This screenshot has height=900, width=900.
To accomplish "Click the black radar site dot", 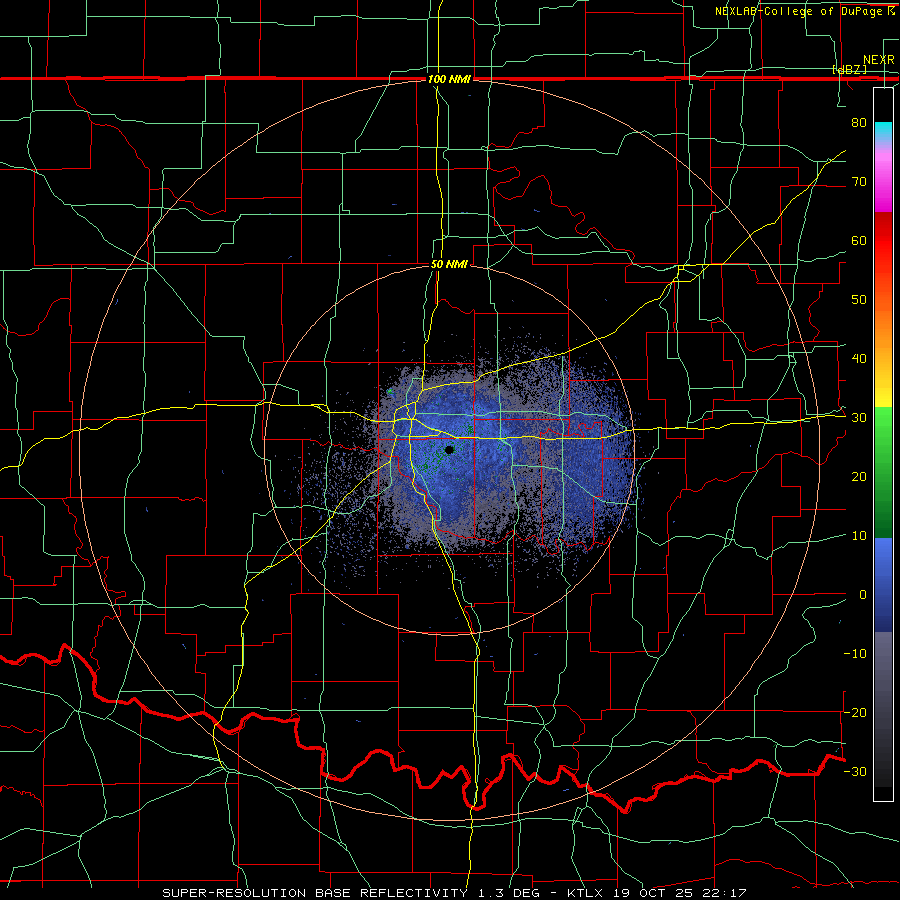I will [x=449, y=450].
